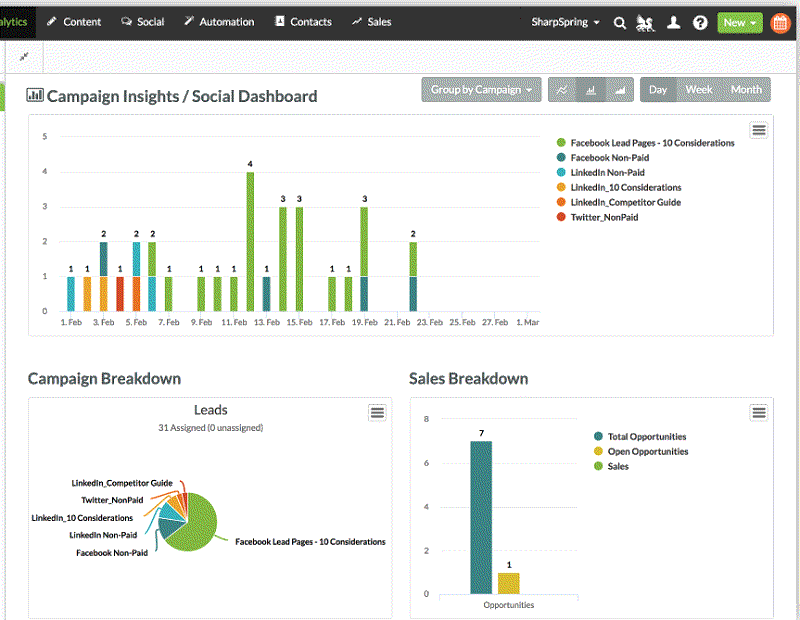Open the search icon in top navigation

620,22
